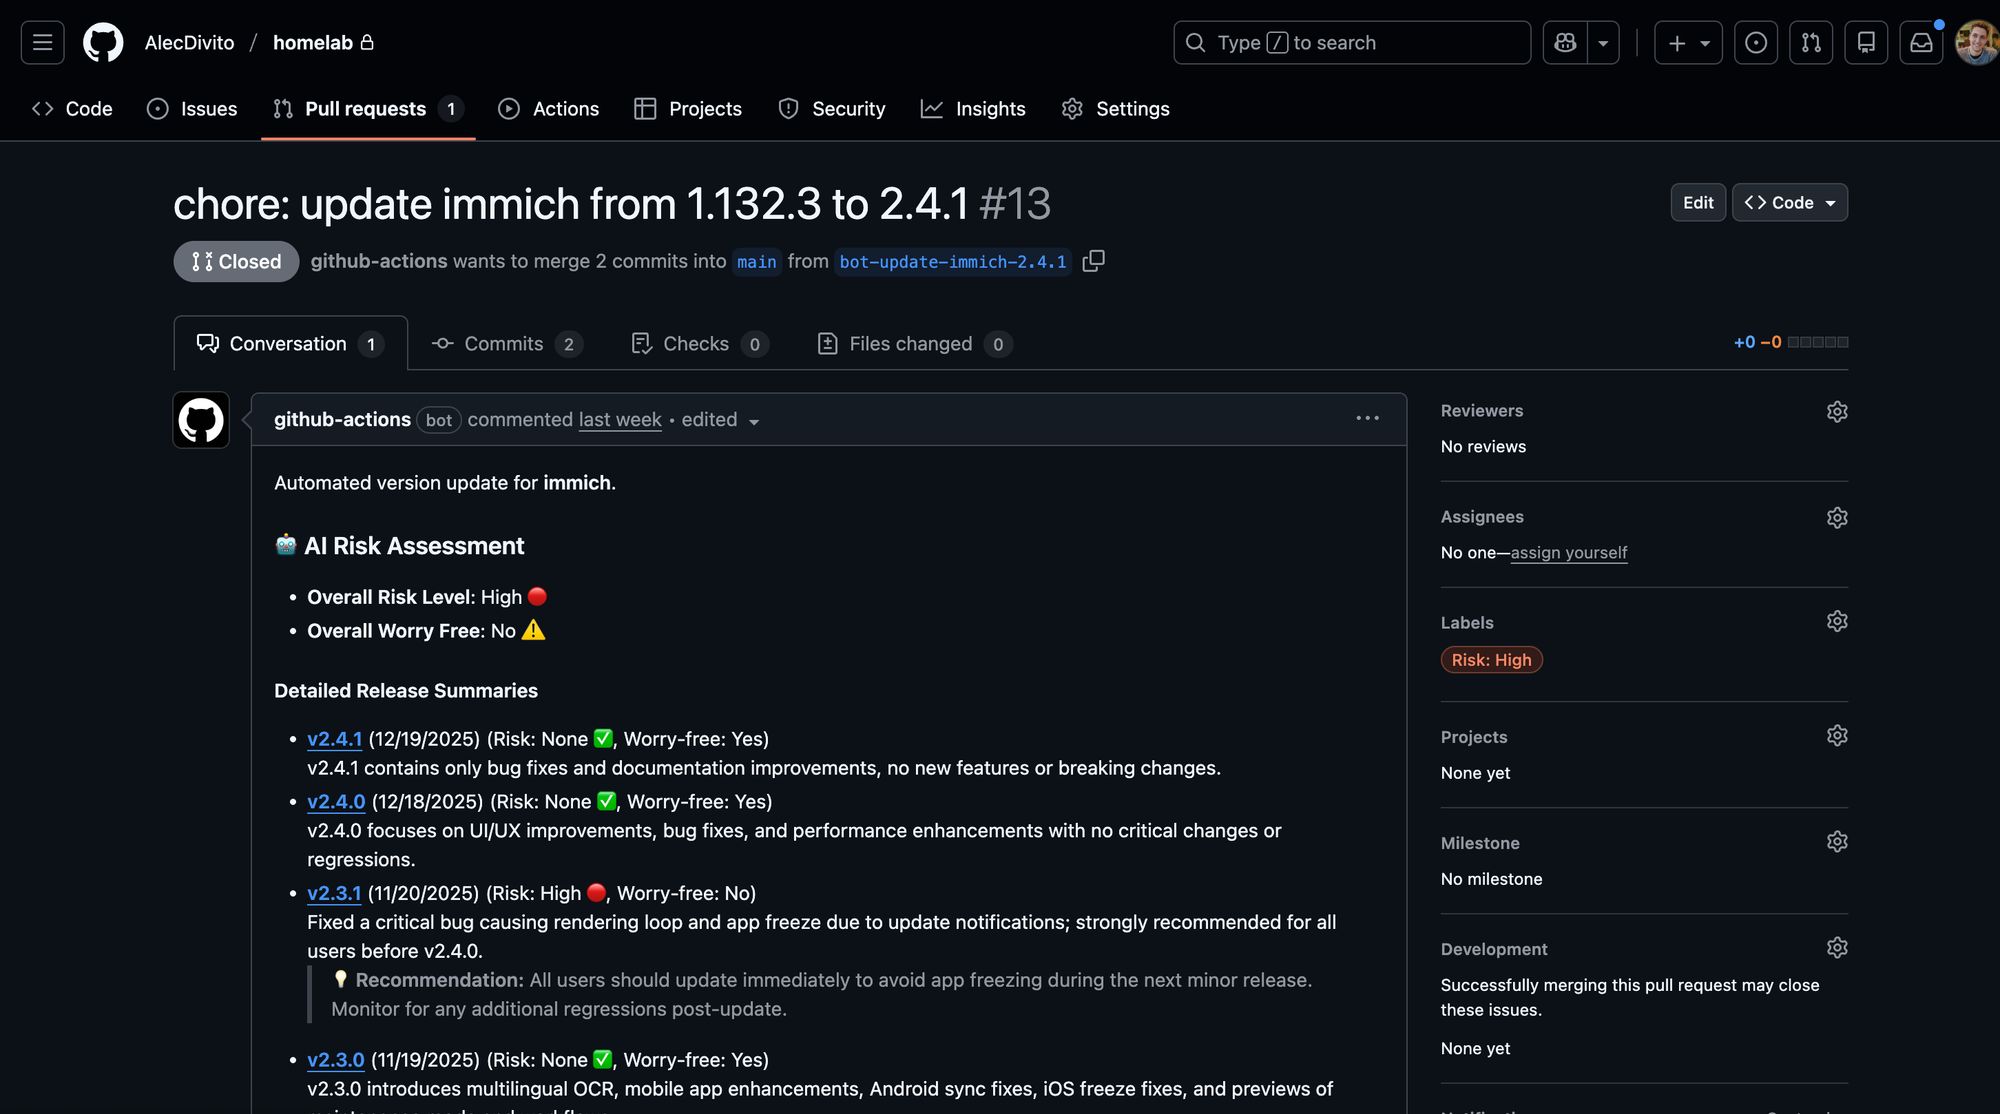
Task: Open the hamburger navigation menu
Action: point(42,43)
